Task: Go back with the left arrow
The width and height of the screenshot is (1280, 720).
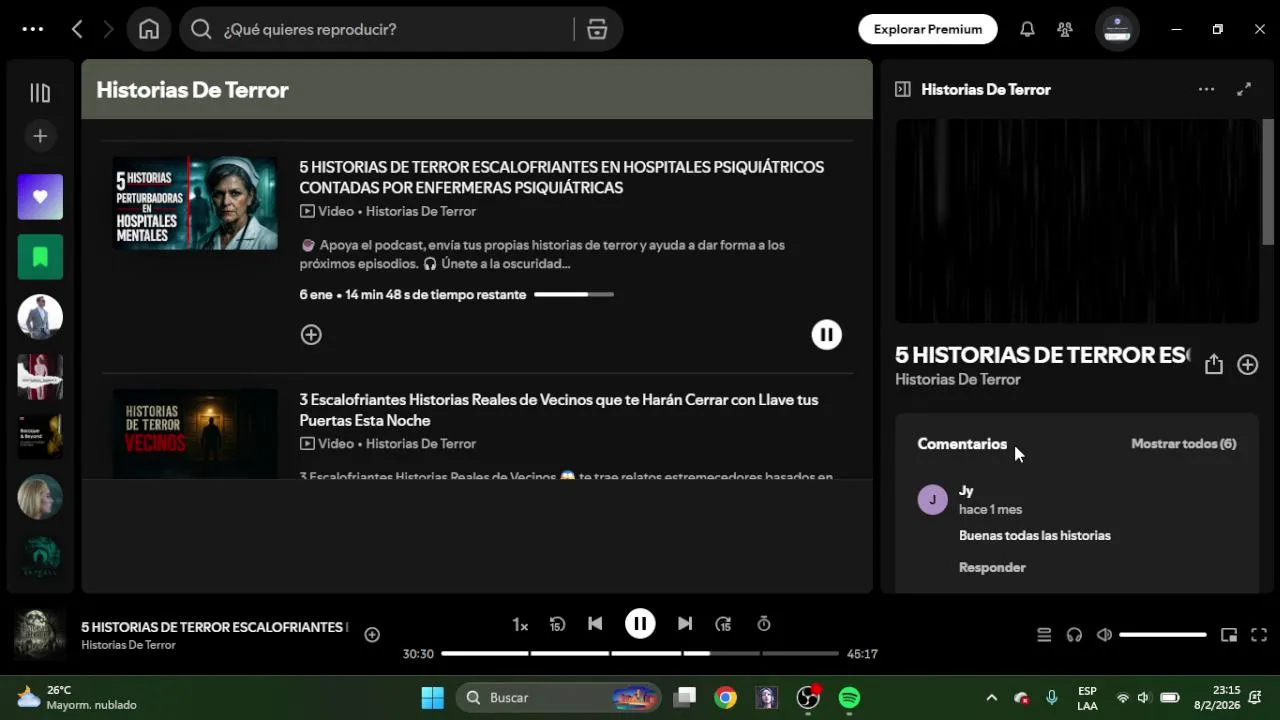Action: click(x=77, y=29)
